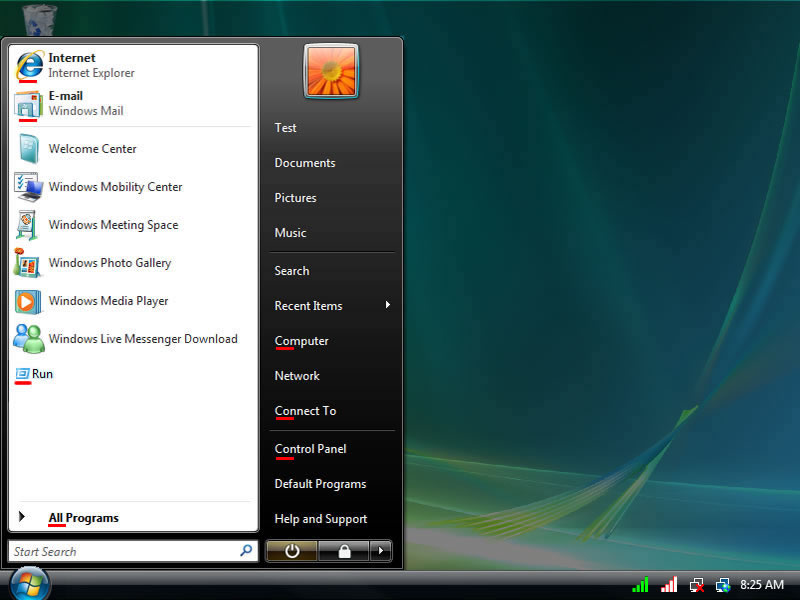
Task: Expand All Programs list
Action: pos(83,518)
